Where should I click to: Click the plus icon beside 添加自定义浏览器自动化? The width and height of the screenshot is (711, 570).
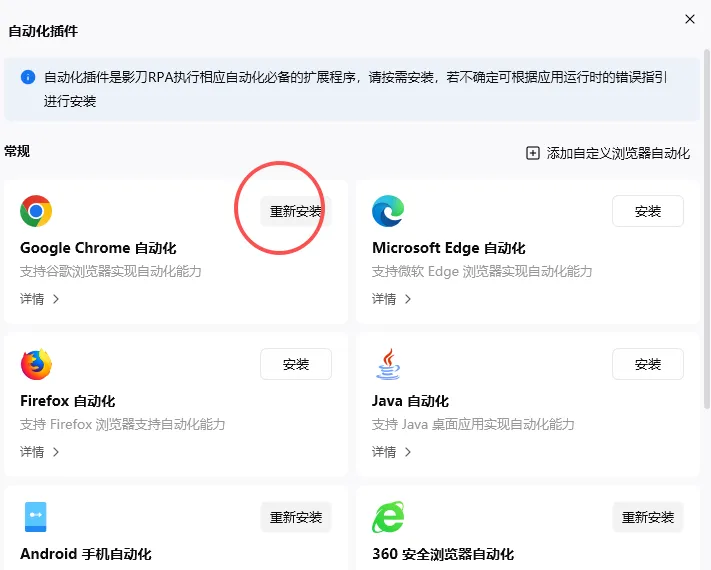click(x=533, y=153)
